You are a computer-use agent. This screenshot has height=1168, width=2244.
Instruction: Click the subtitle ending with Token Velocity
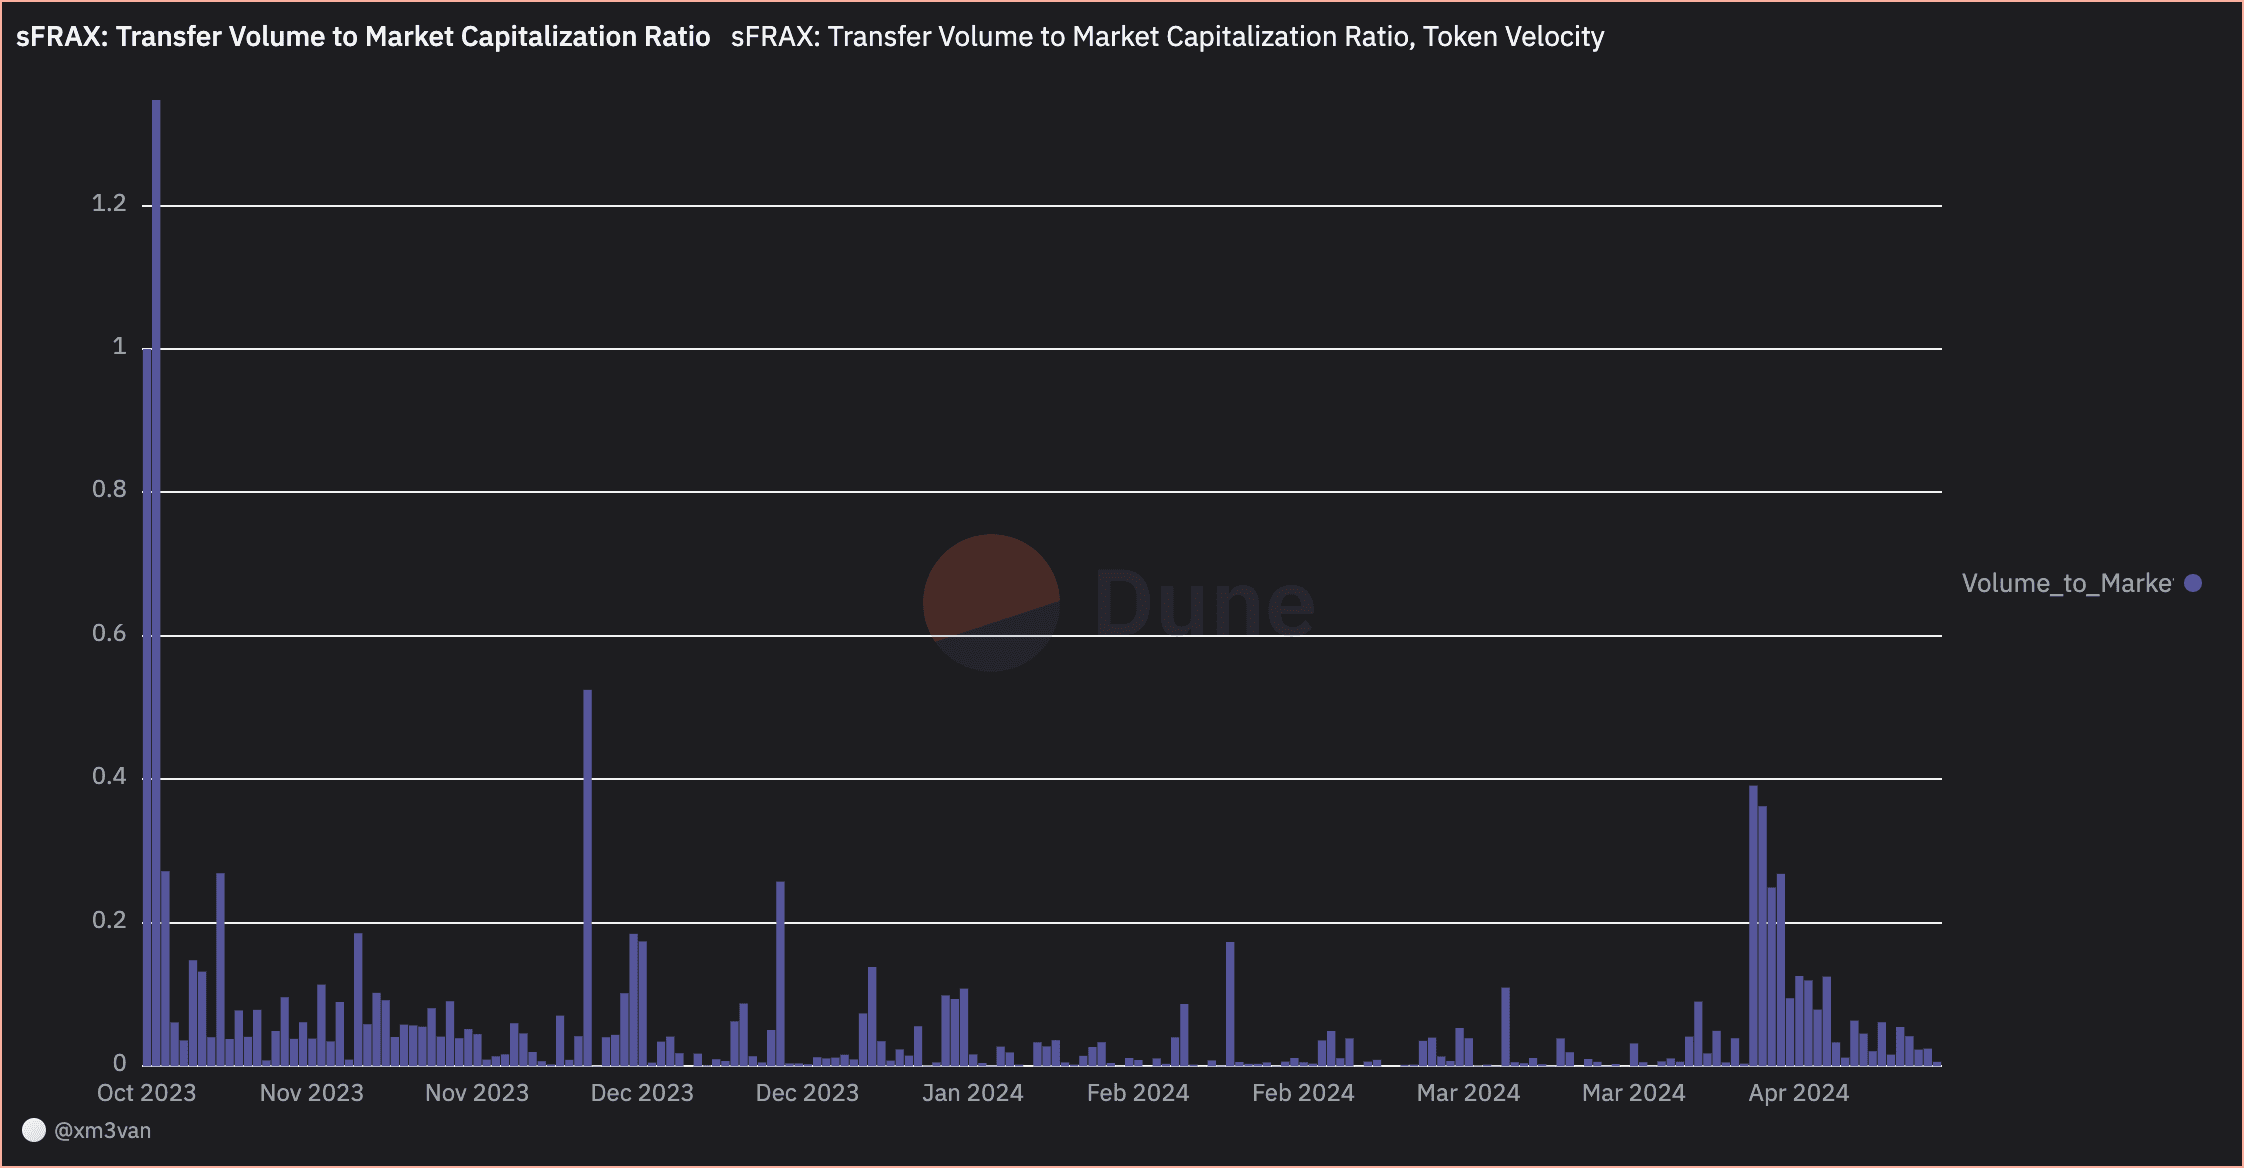(1167, 37)
